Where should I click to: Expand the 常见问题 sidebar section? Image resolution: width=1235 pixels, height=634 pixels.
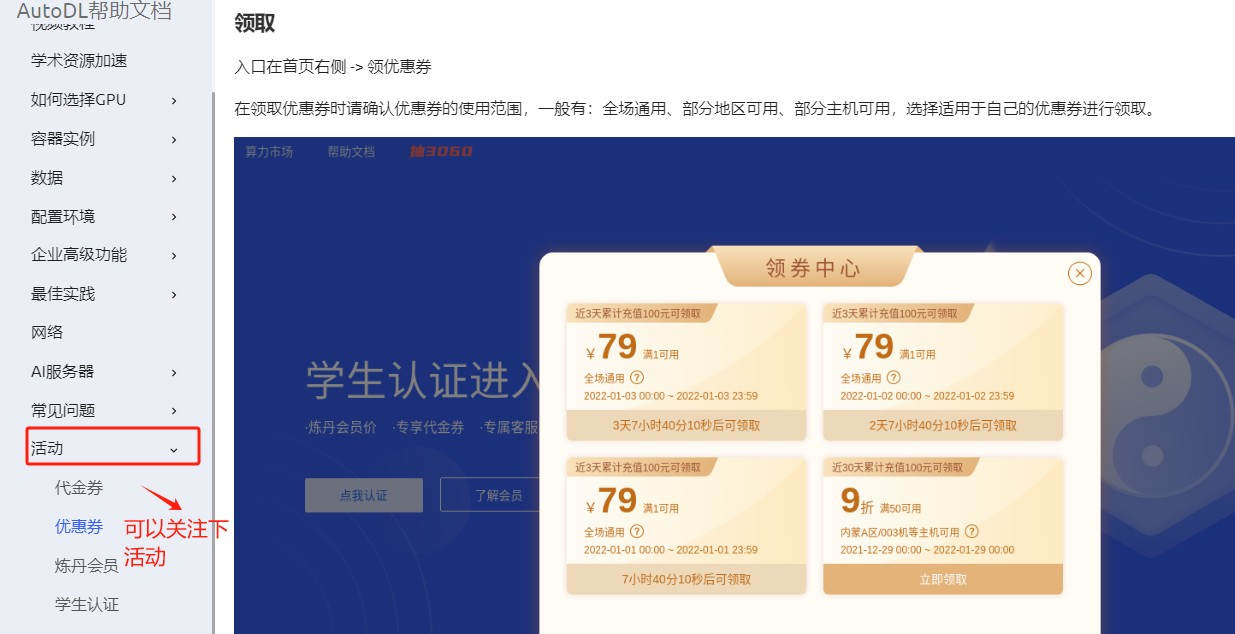174,411
